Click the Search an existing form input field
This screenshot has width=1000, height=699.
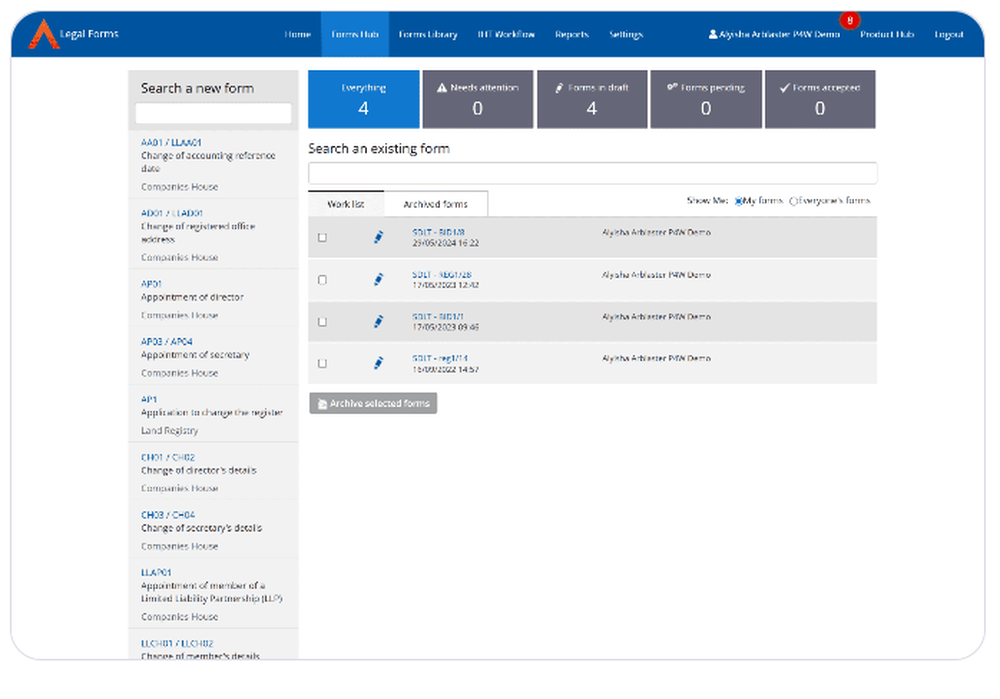(592, 172)
